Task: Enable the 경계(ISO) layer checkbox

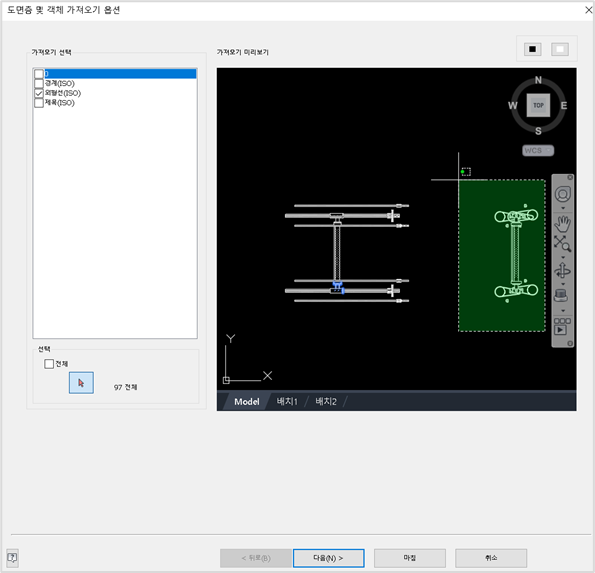Action: click(39, 83)
